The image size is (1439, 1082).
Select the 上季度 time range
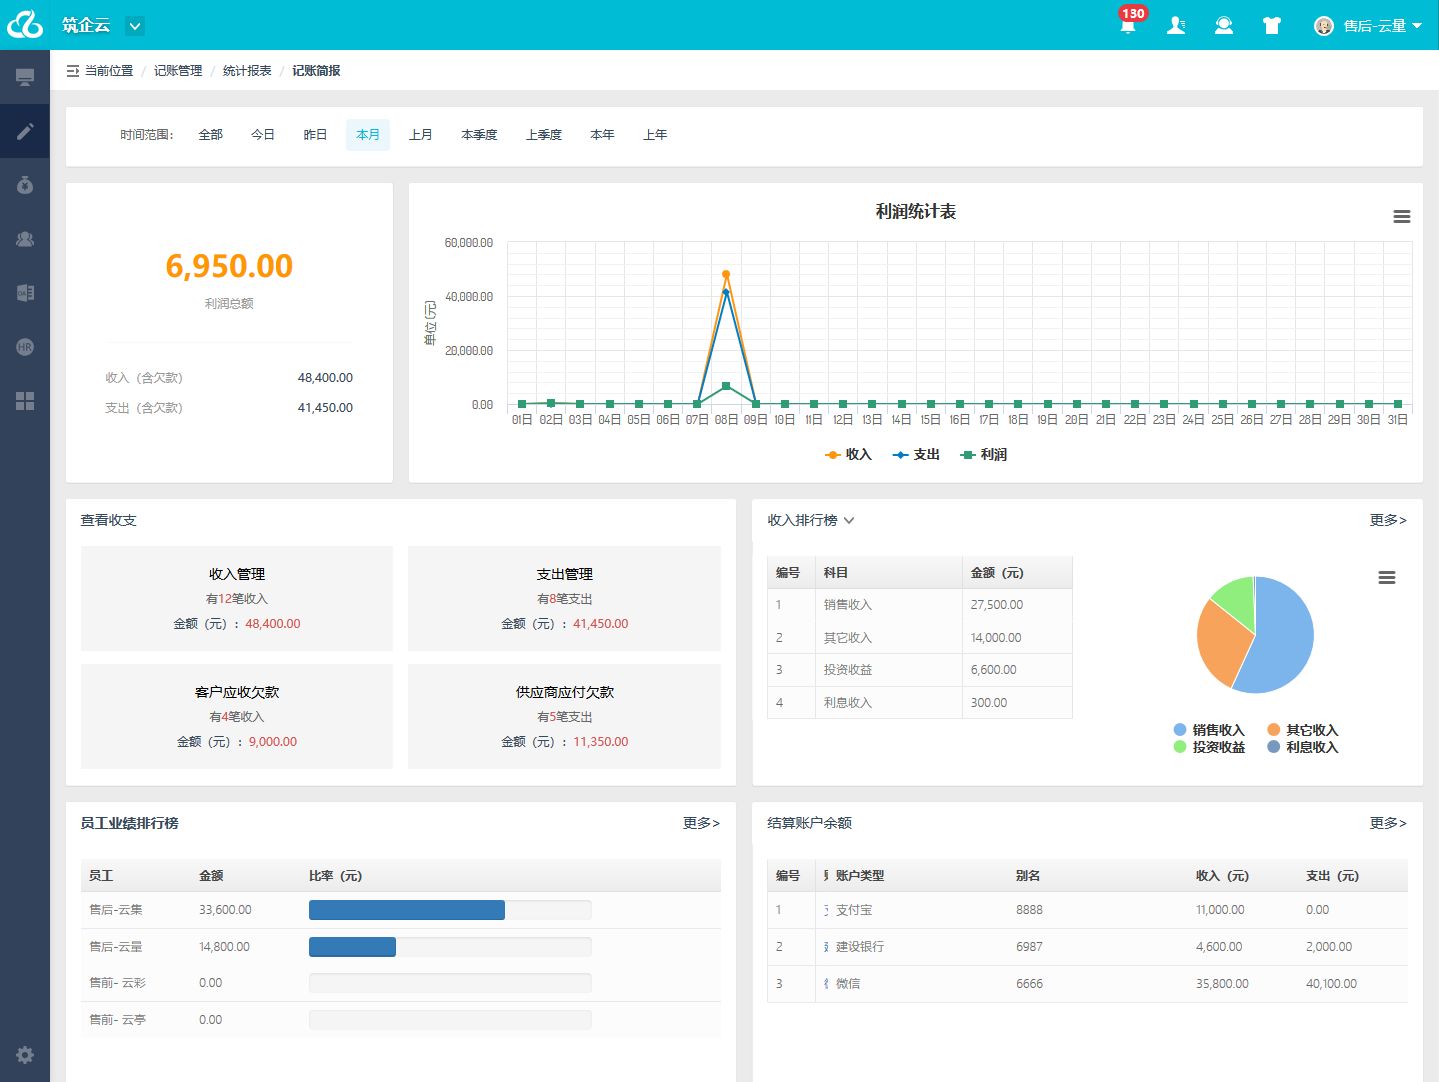coord(544,135)
